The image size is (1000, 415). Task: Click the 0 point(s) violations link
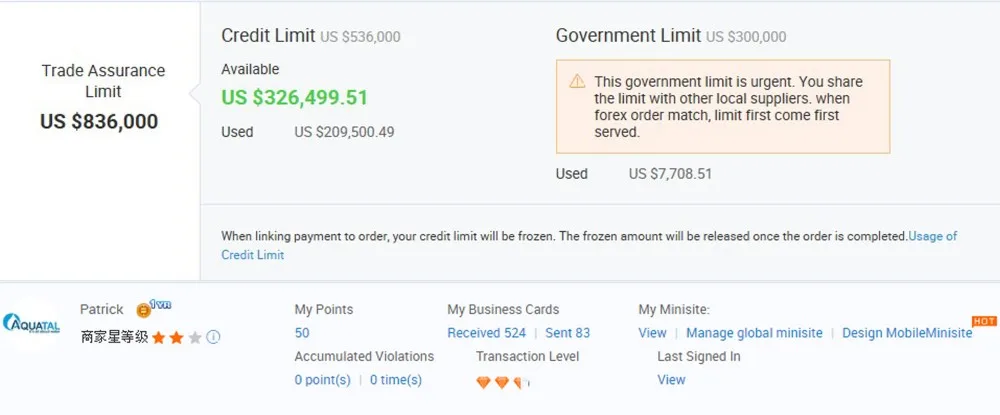(322, 380)
